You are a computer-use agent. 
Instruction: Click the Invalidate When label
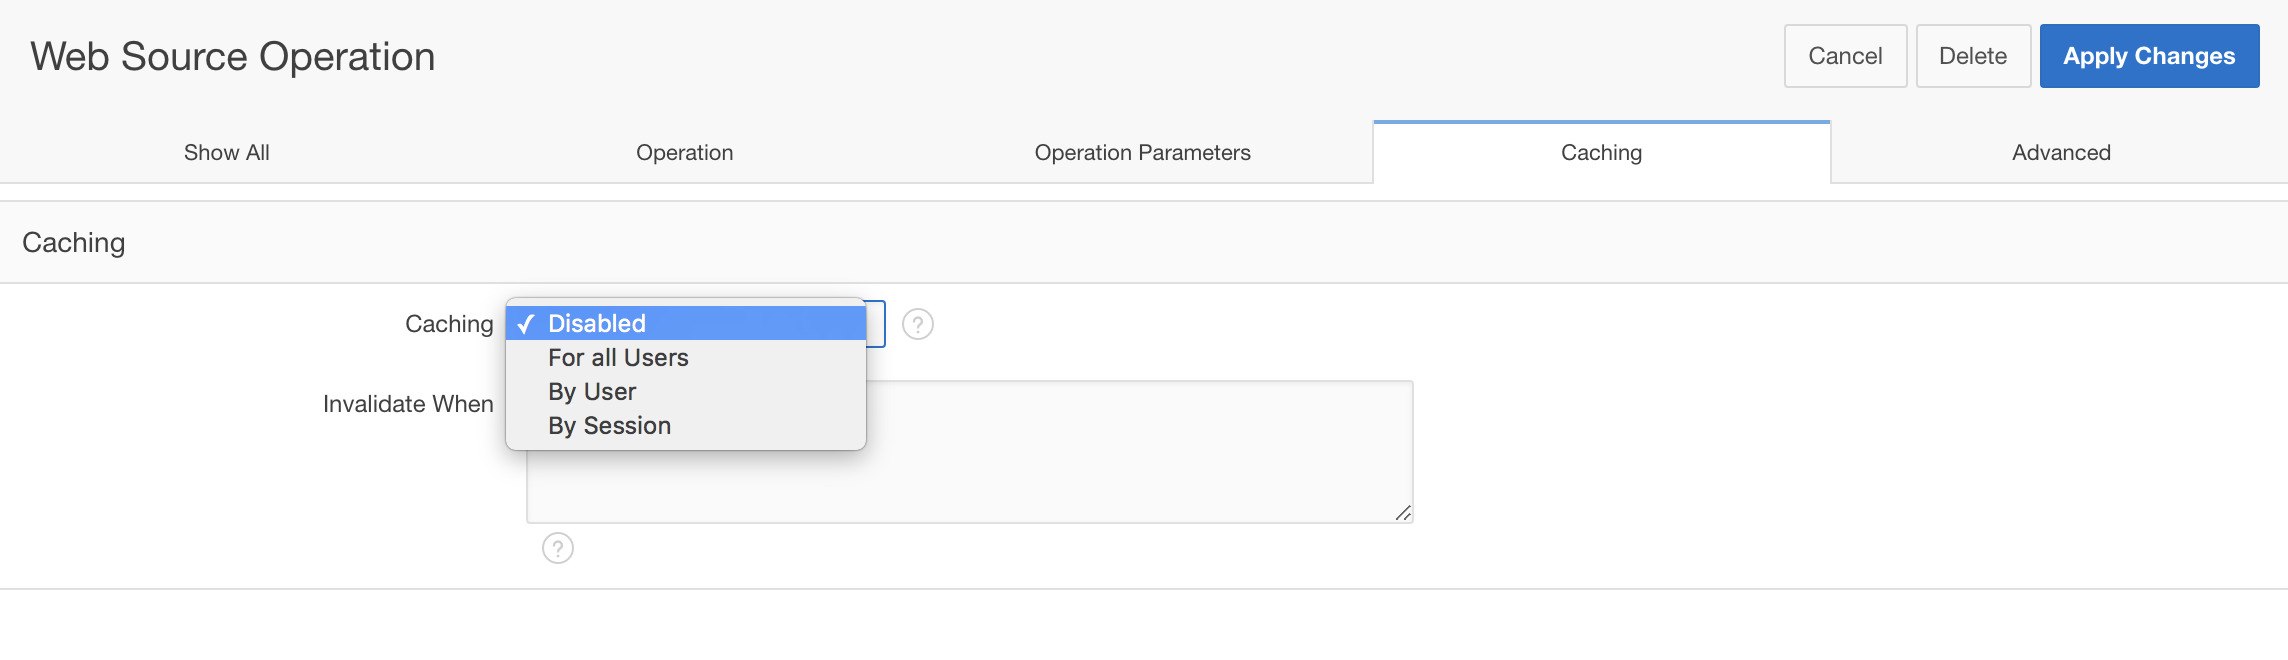tap(408, 404)
